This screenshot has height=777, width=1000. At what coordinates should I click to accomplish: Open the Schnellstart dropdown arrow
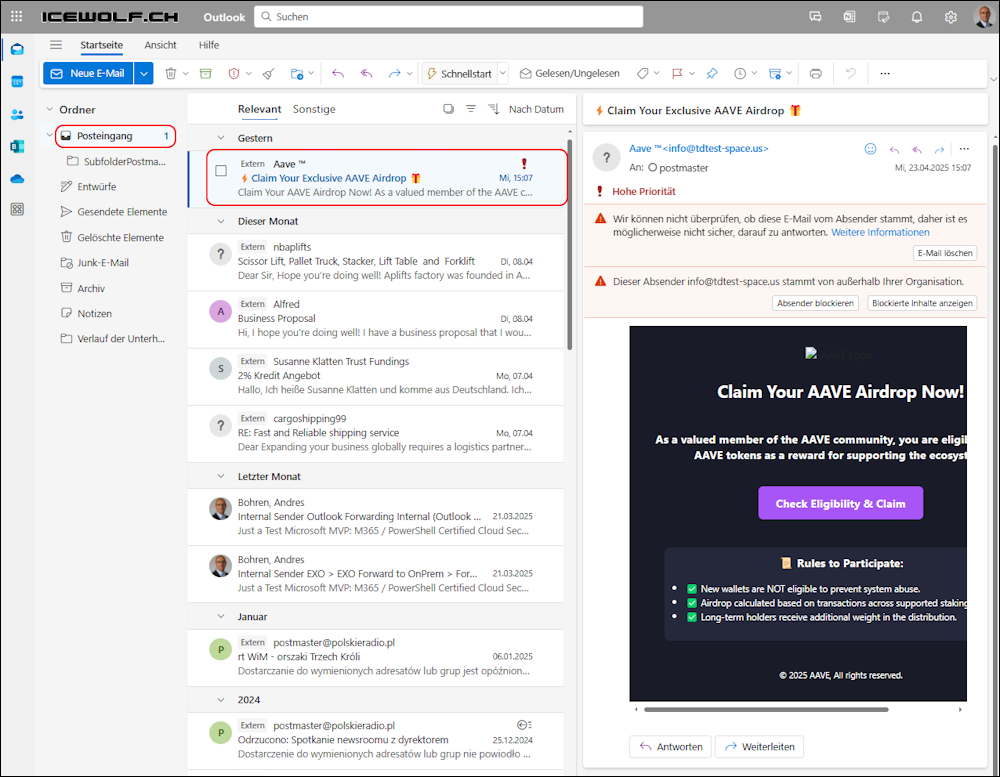pyautogui.click(x=503, y=73)
